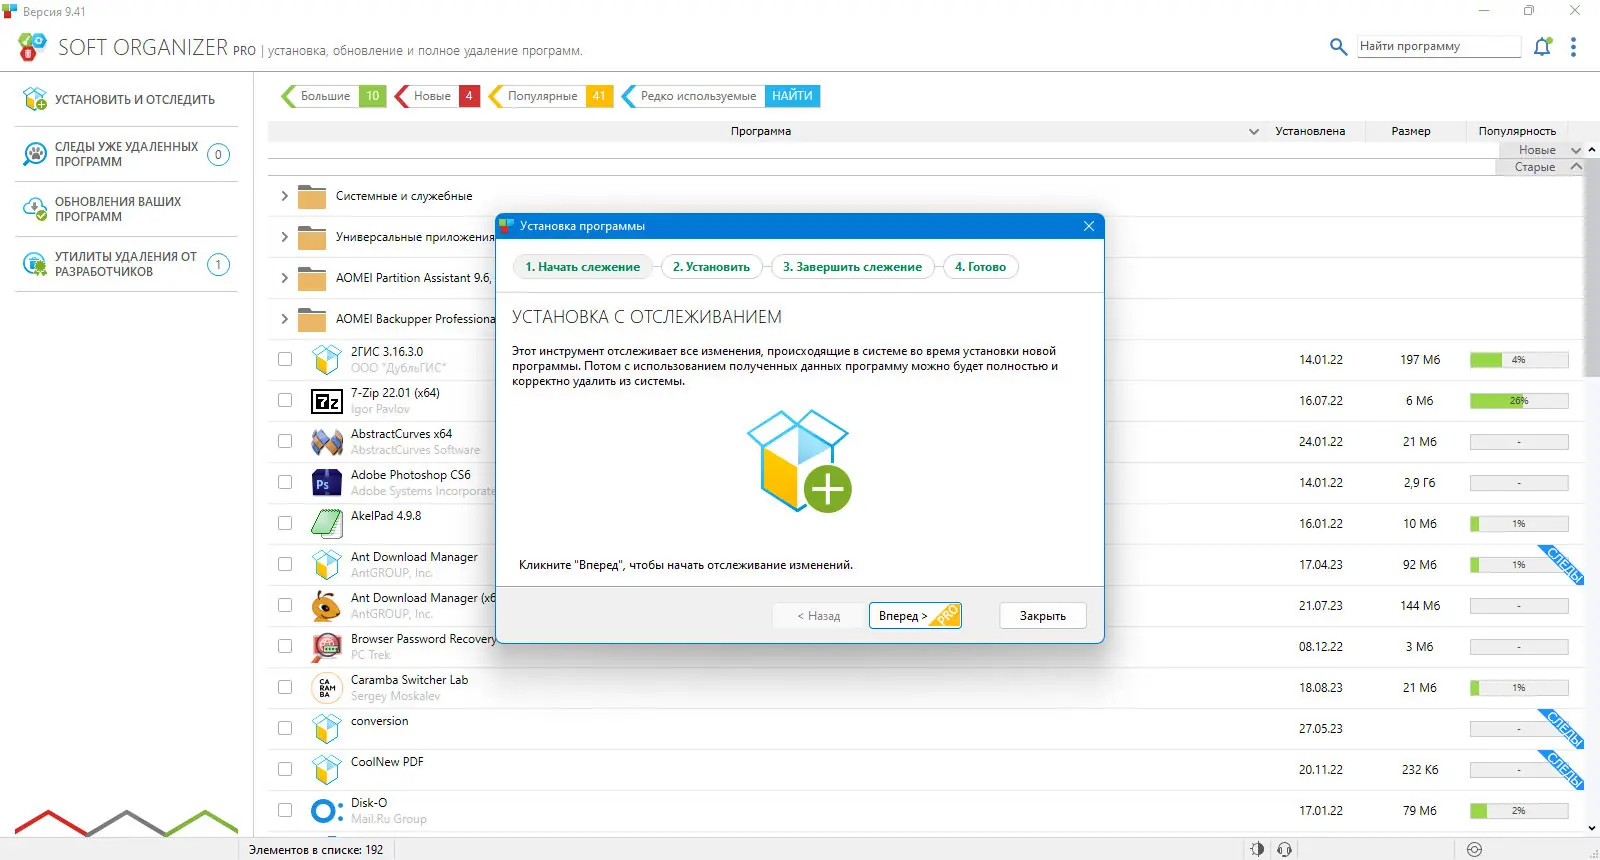Select the AkelPad 4.9.8 checkbox
Viewport: 1600px width, 860px height.
point(285,523)
